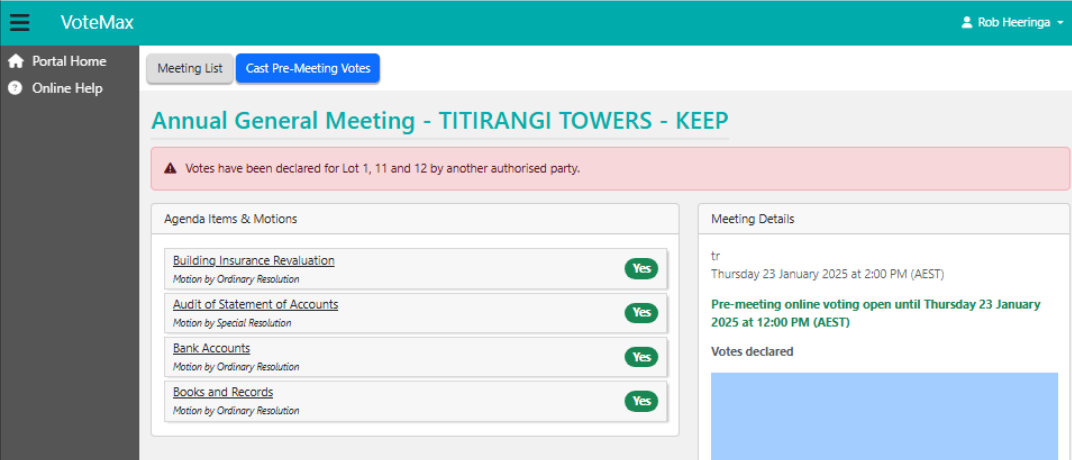
Task: Toggle Yes vote for Bank Accounts
Action: [641, 357]
